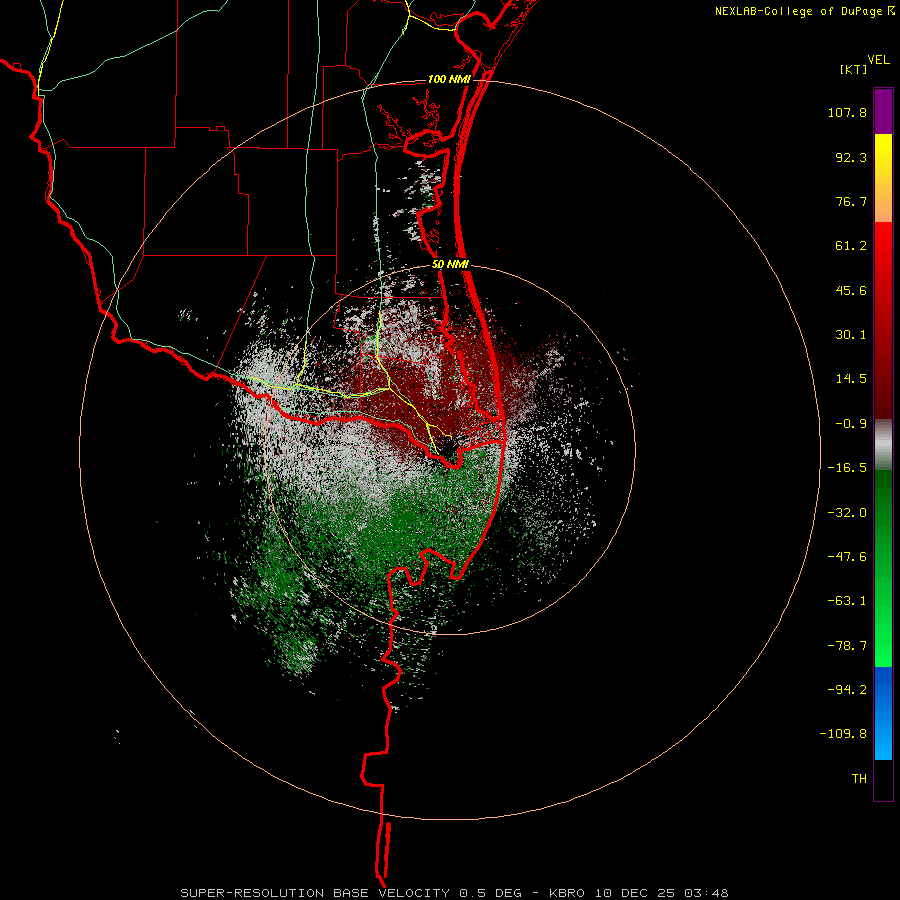Click the -47.6 value on the velocity scale

point(847,557)
